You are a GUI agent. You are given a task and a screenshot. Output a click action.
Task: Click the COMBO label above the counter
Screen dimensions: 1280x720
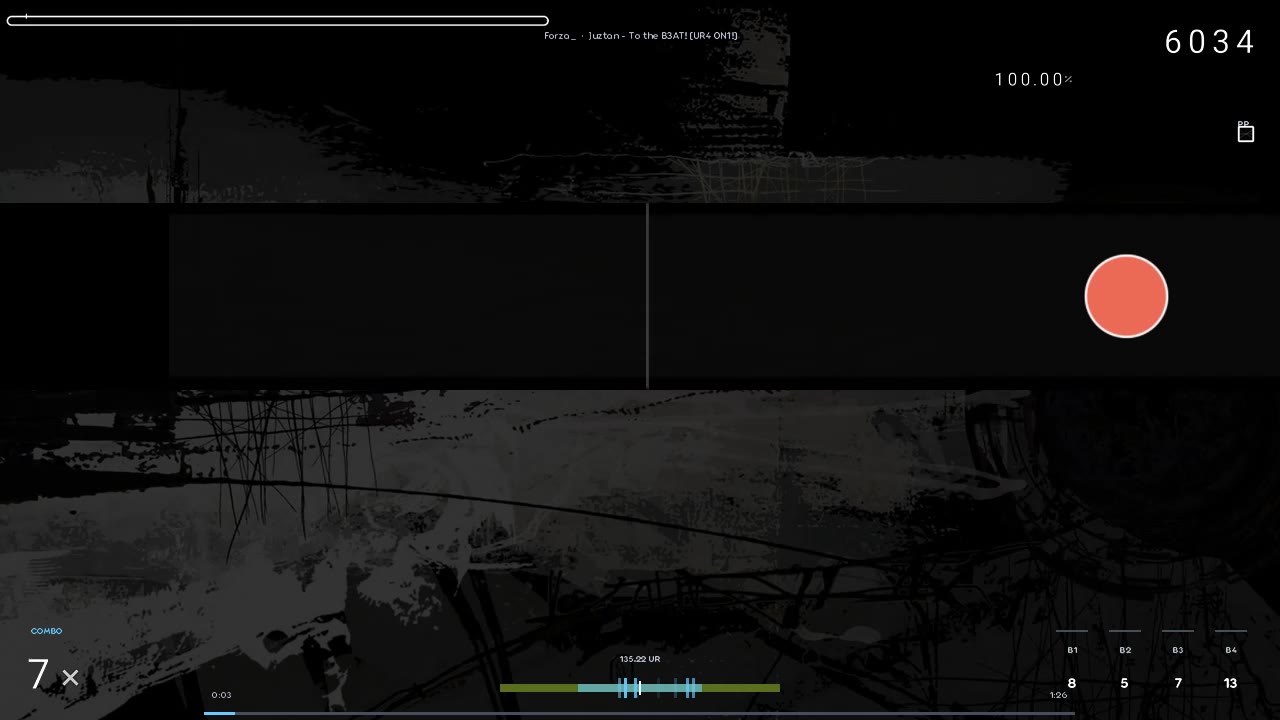click(46, 631)
